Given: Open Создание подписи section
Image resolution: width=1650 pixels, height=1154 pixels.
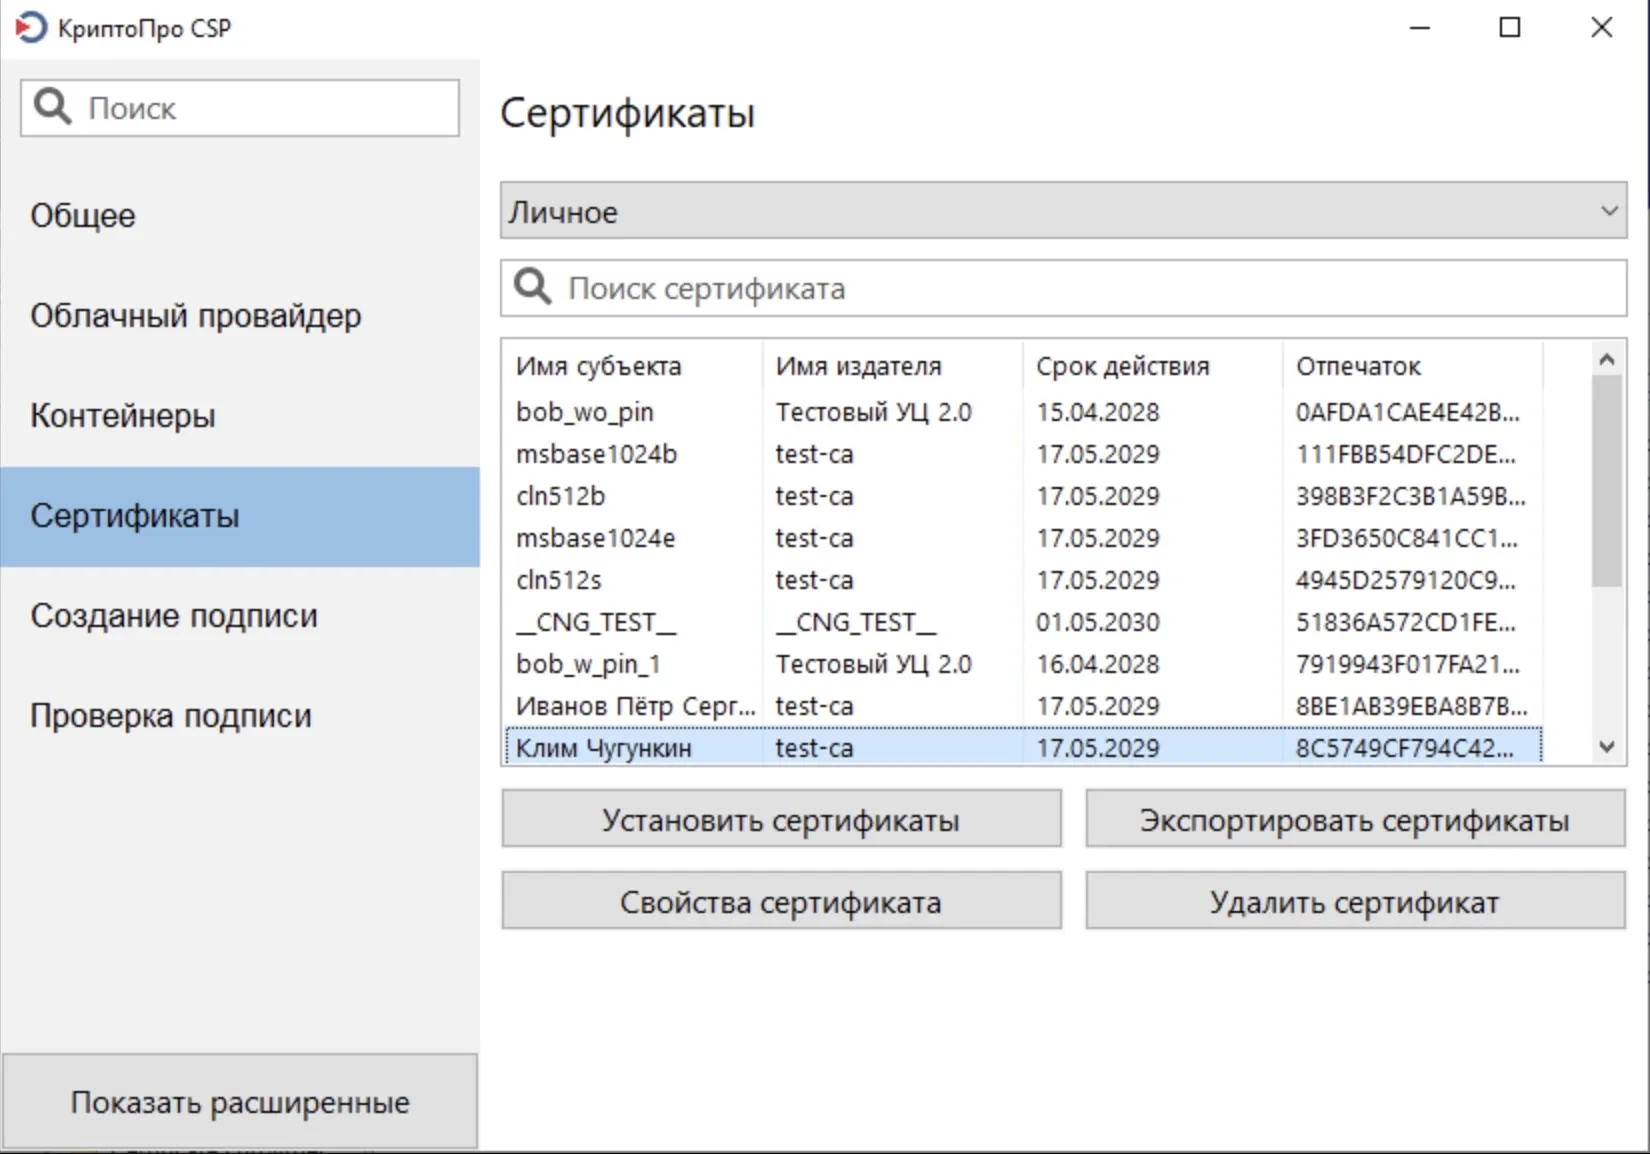Looking at the screenshot, I should [x=174, y=616].
